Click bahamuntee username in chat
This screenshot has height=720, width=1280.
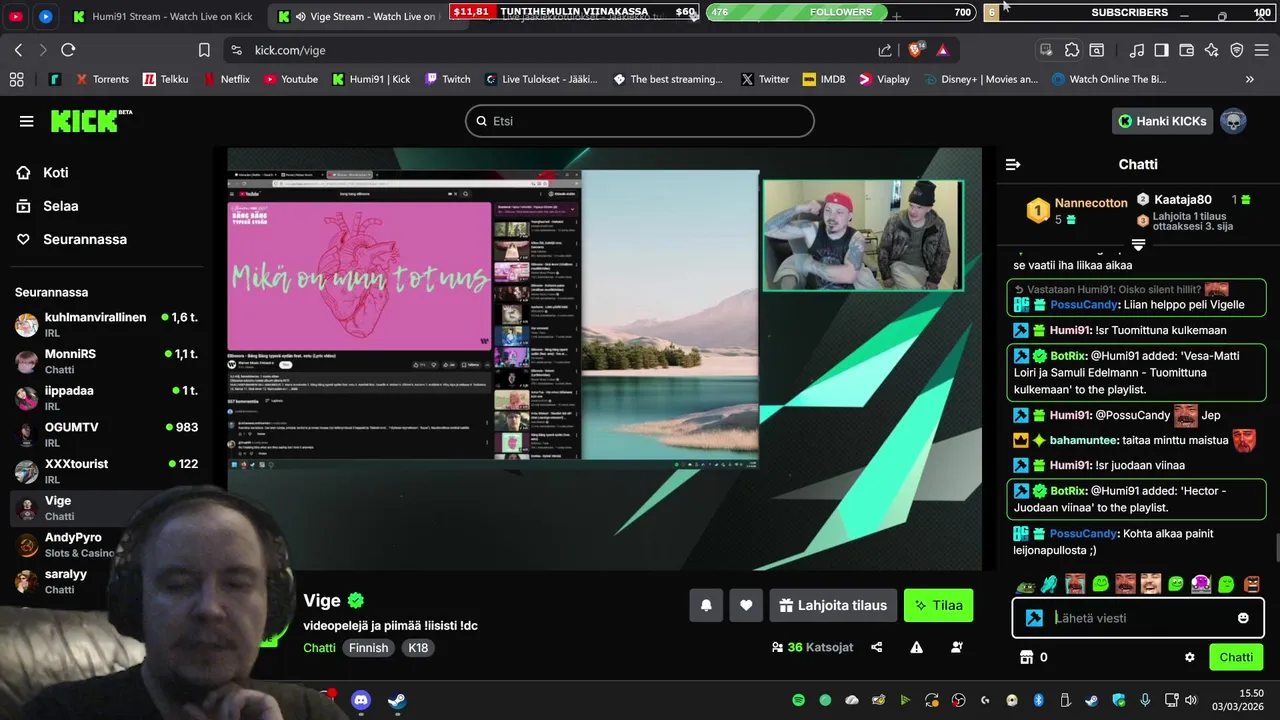[x=1084, y=440]
